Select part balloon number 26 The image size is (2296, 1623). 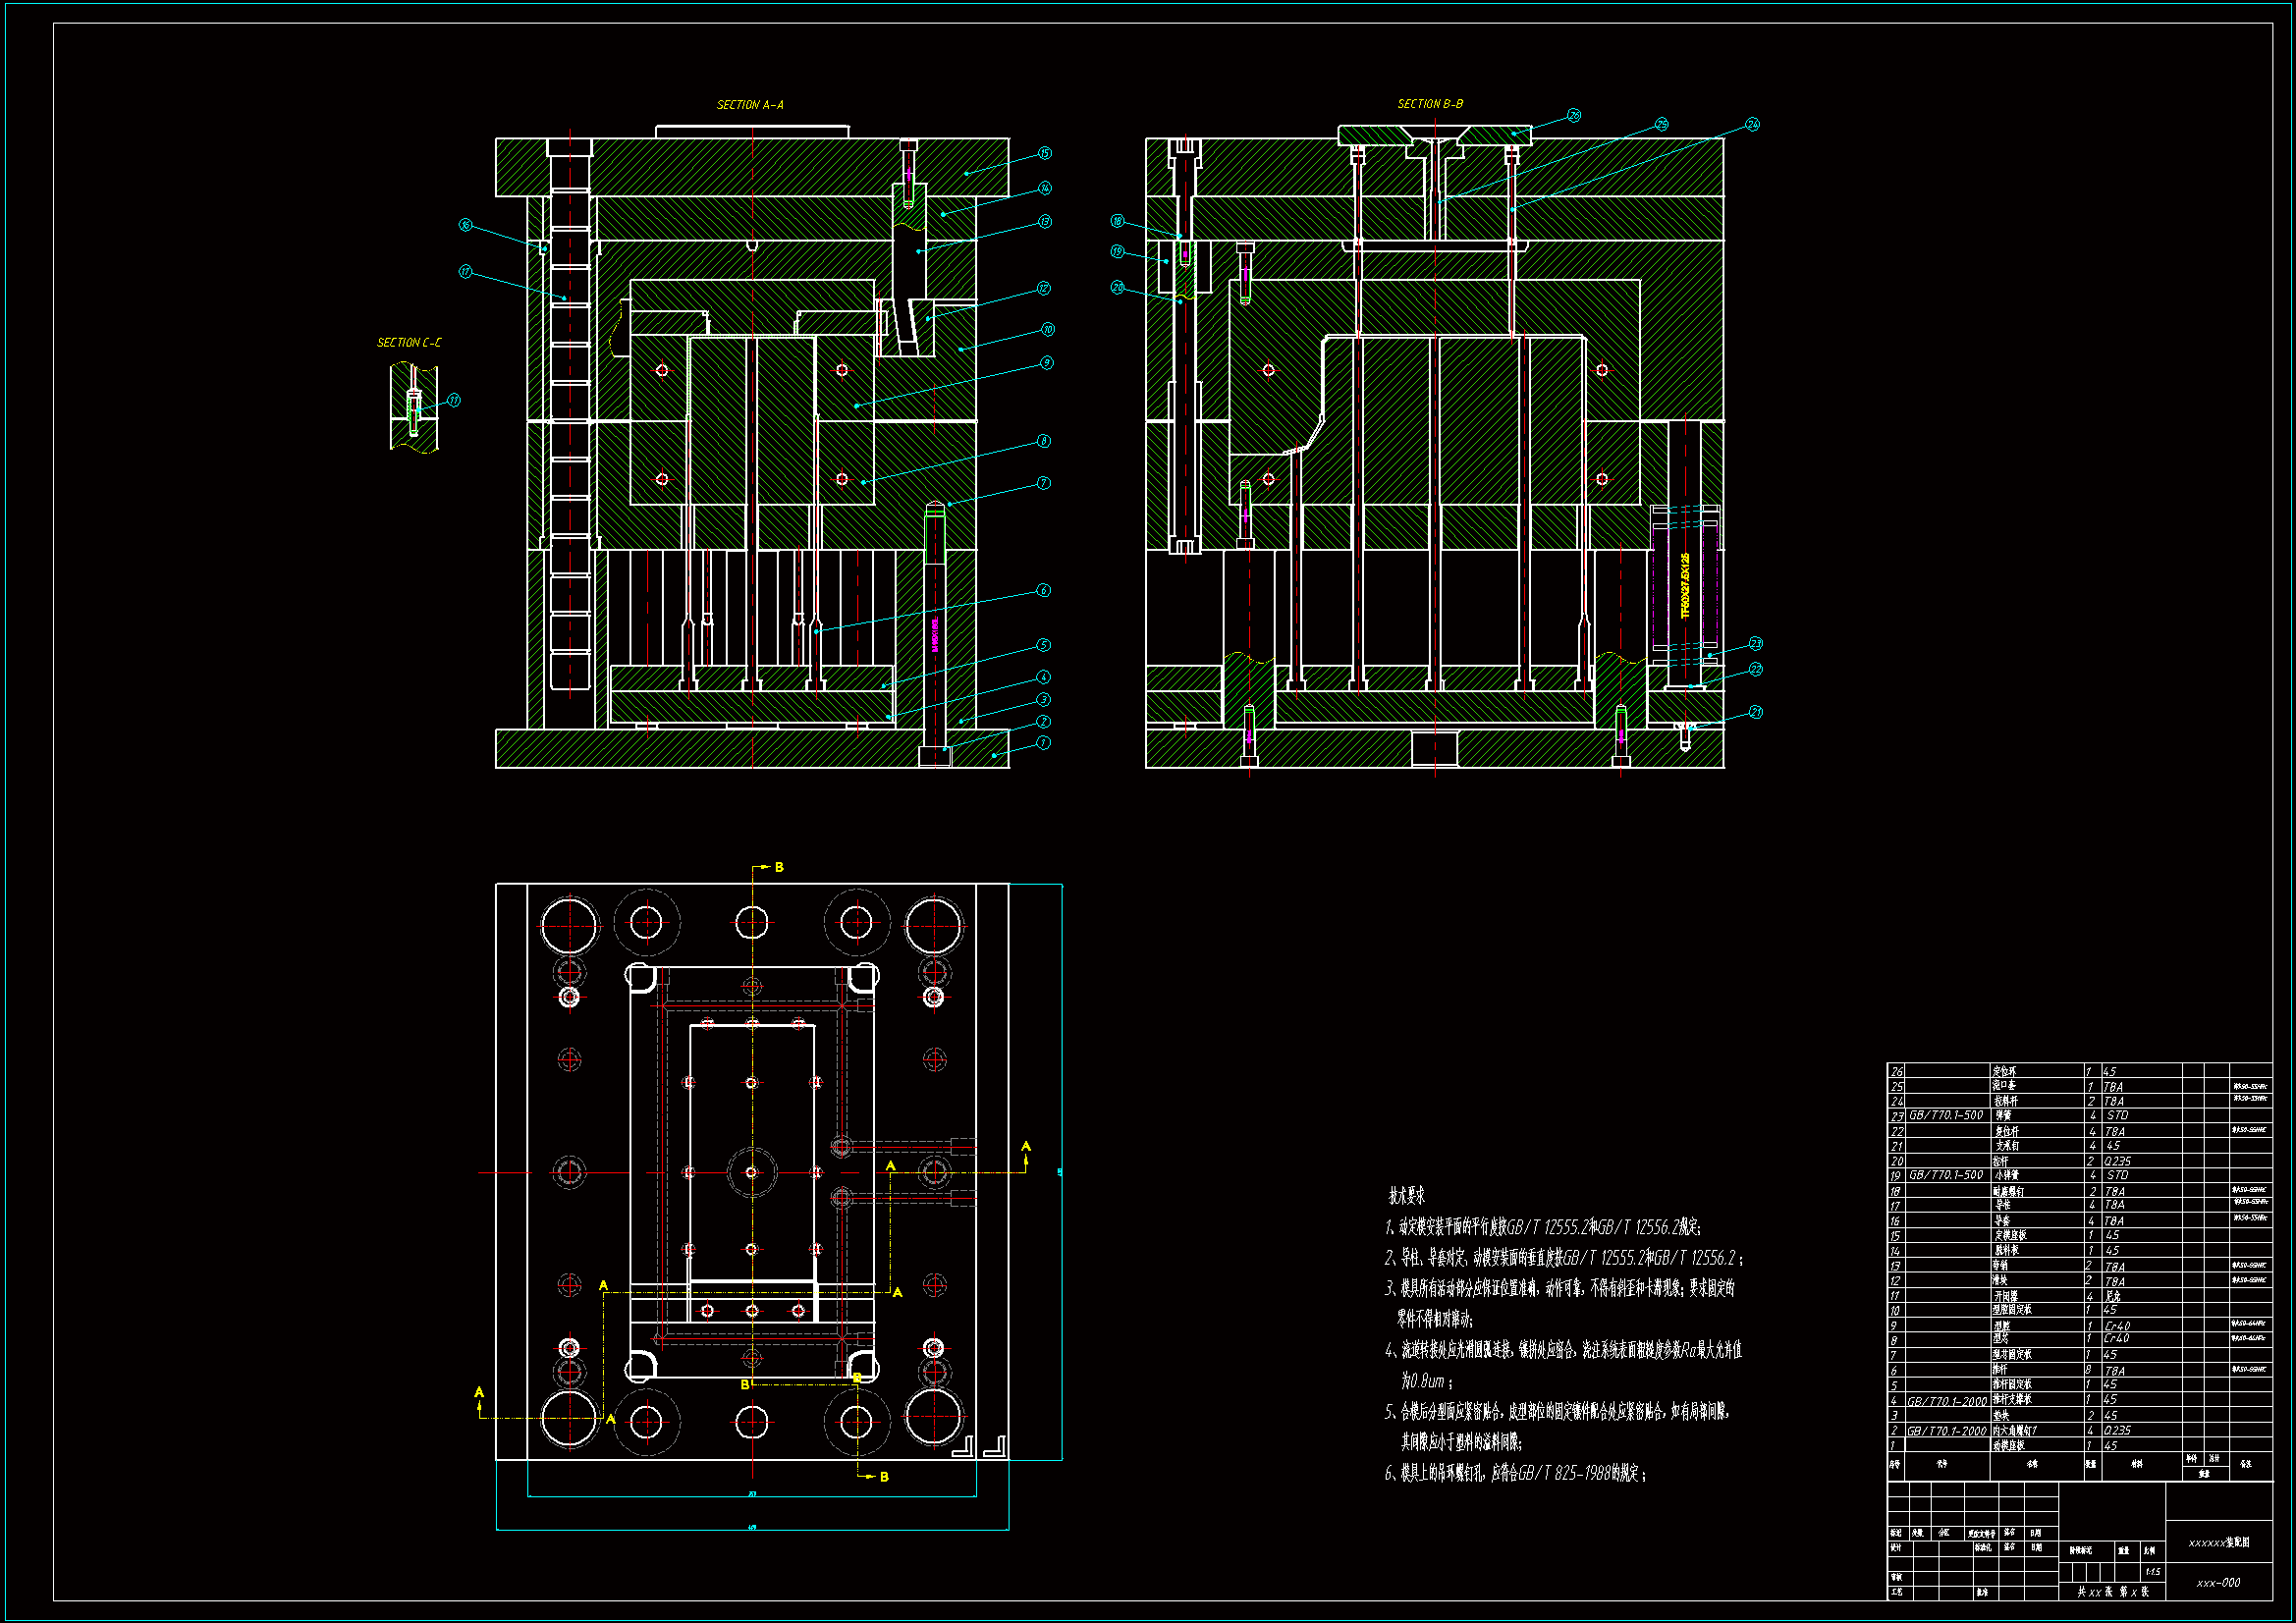point(1574,116)
